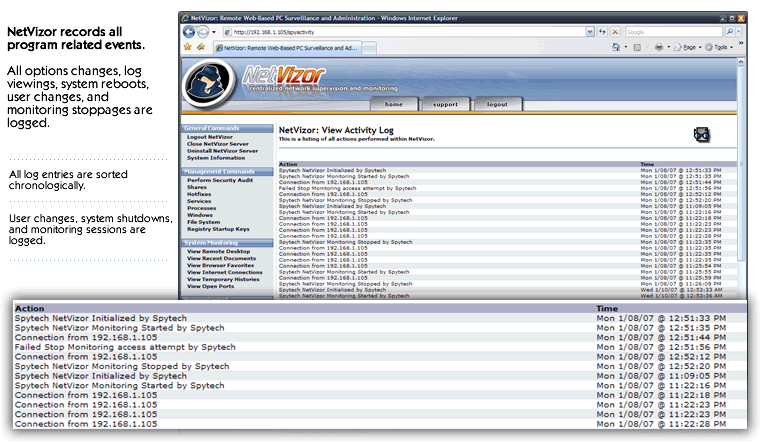Open the address bar dropdown arrow
Screen dimensions: 761x445
590,32
